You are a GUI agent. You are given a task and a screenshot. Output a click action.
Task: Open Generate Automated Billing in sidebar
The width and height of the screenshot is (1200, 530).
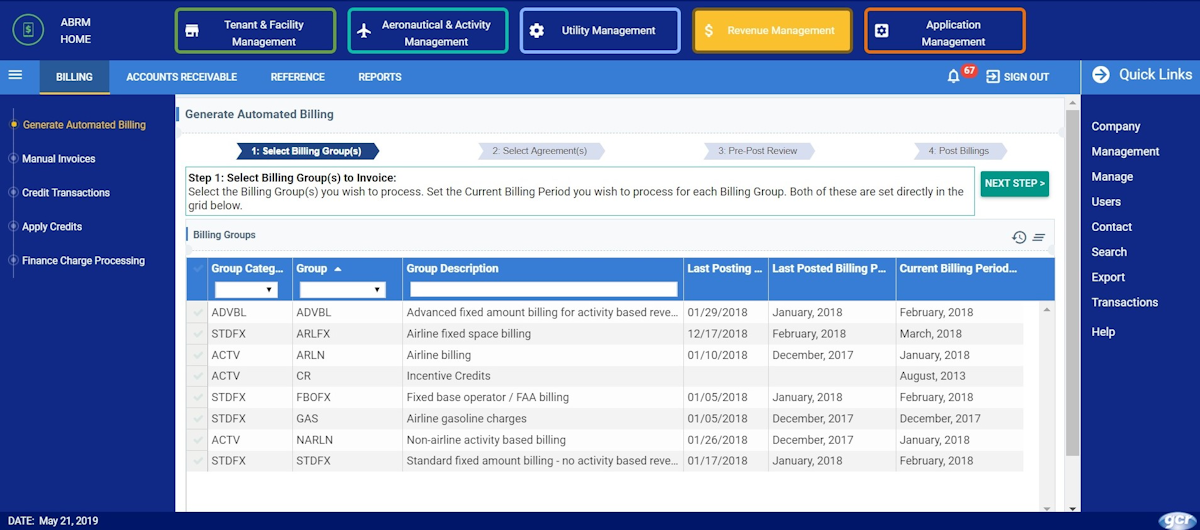84,125
